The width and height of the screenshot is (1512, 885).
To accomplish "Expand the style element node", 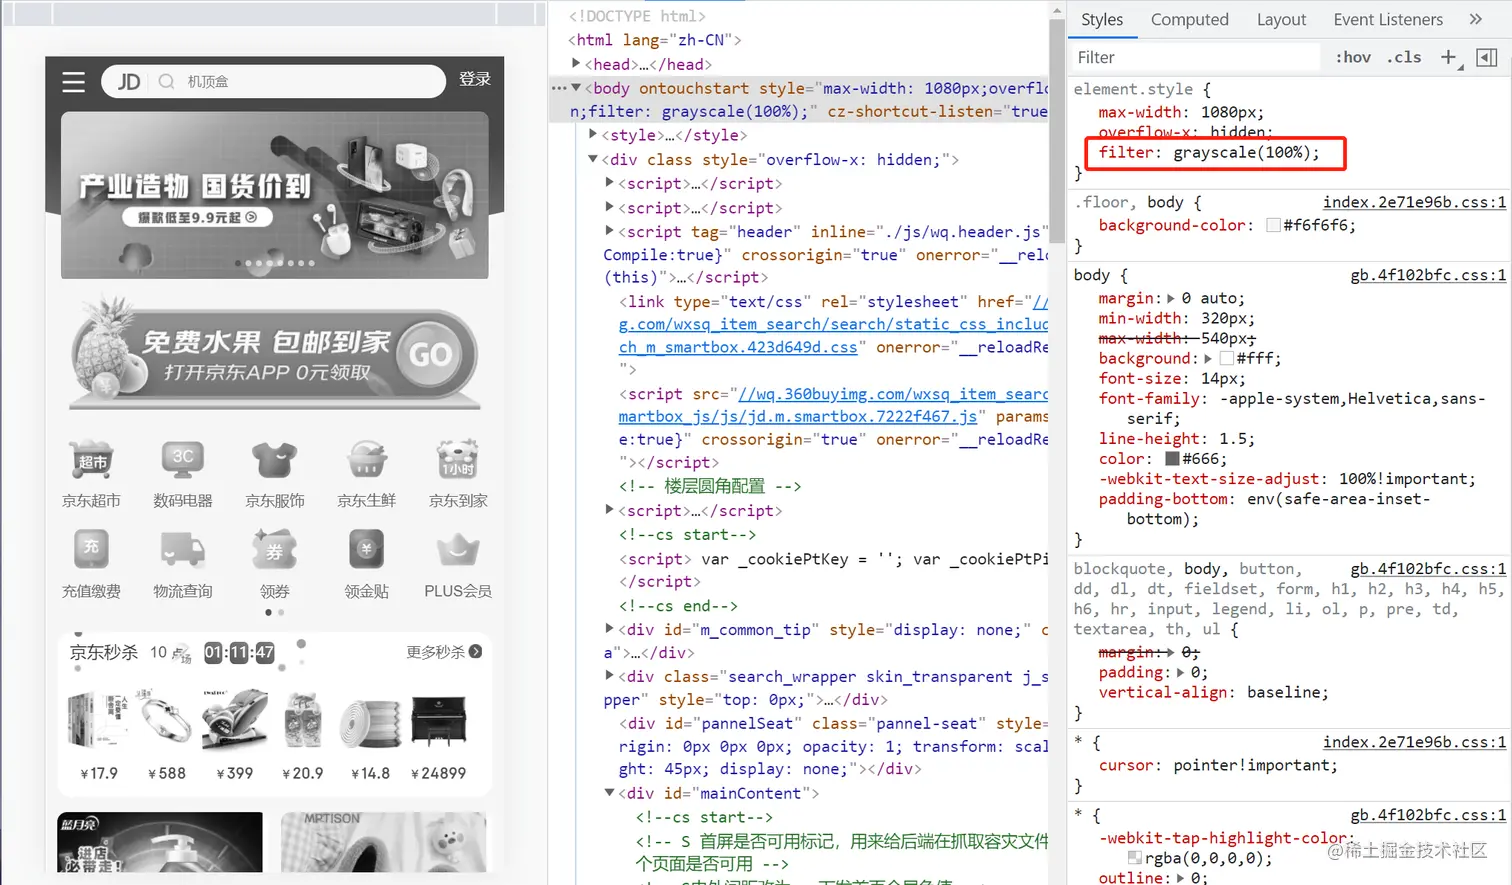I will pyautogui.click(x=593, y=134).
